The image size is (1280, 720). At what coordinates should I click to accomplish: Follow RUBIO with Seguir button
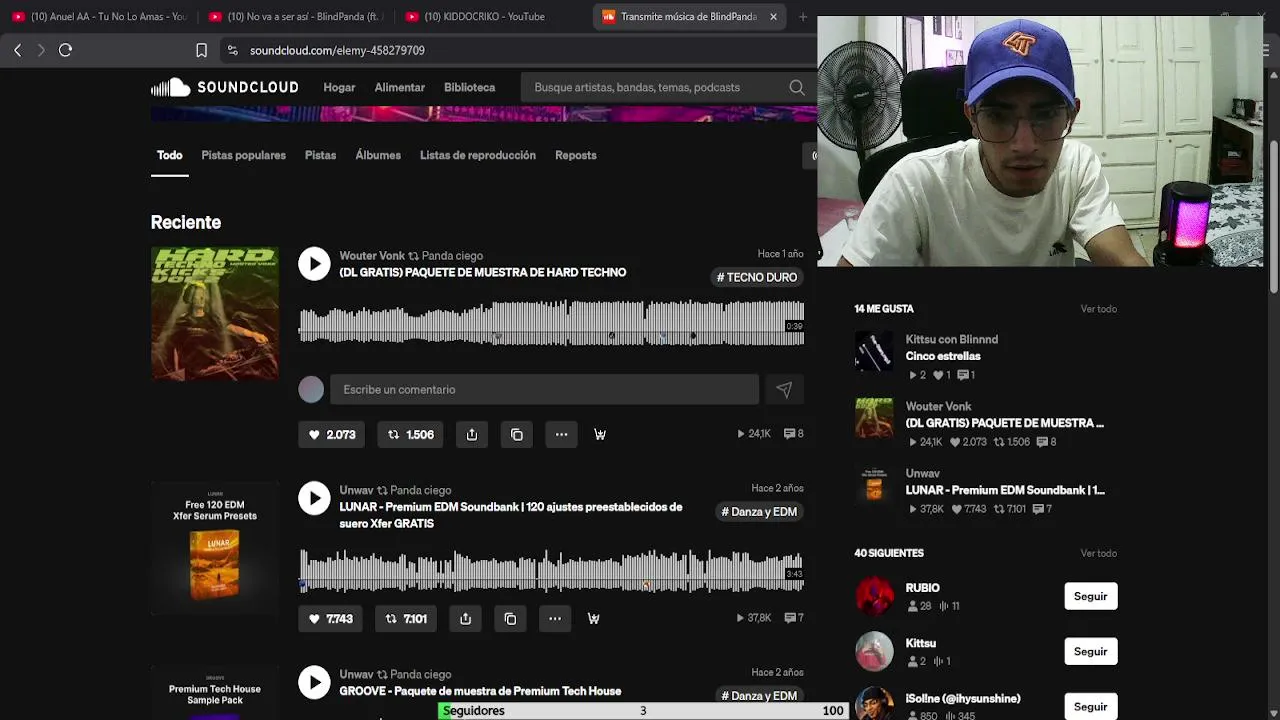(x=1090, y=596)
